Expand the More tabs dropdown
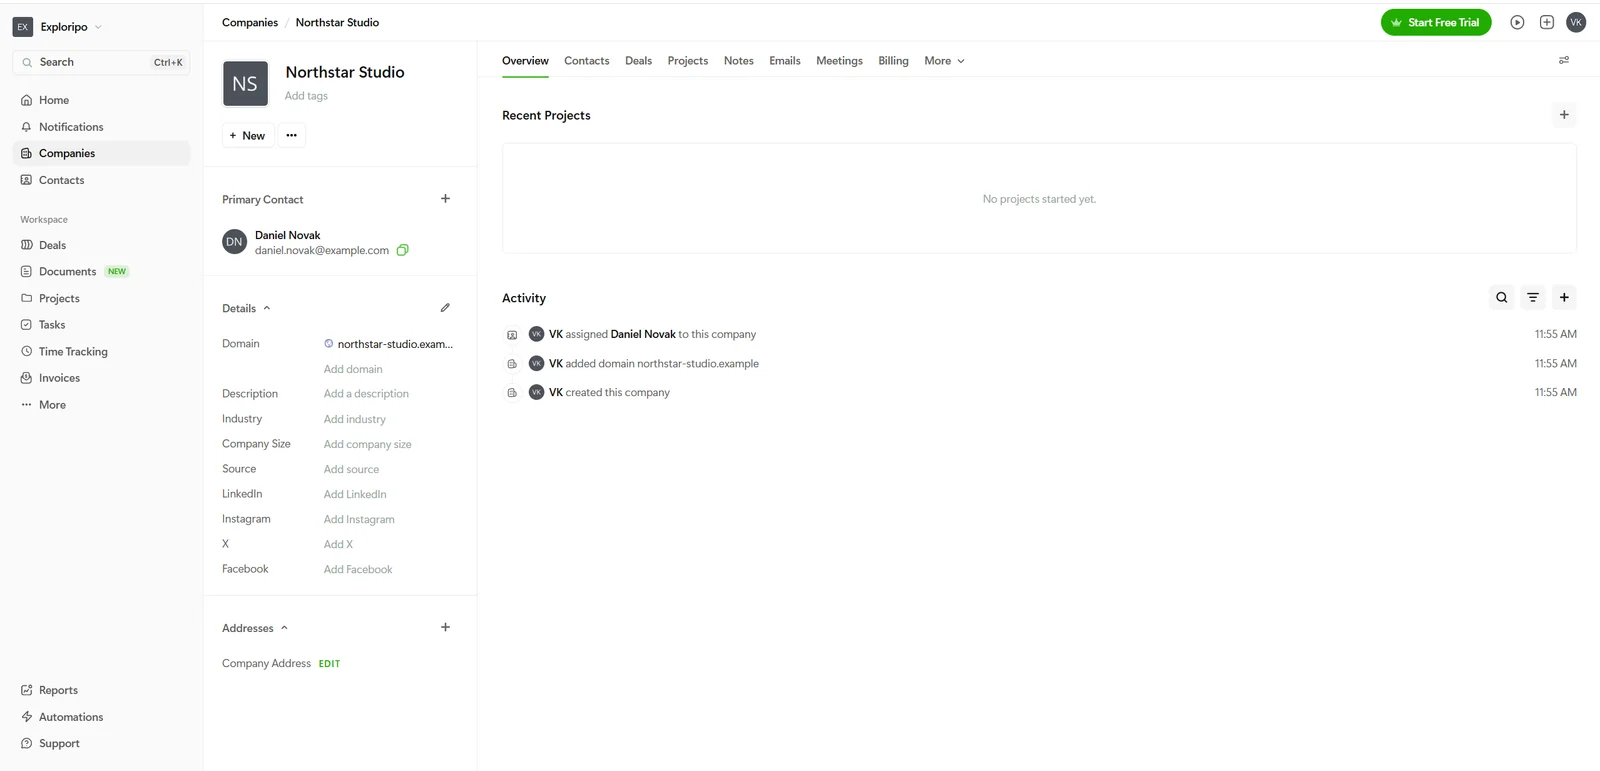1600x771 pixels. coord(944,61)
